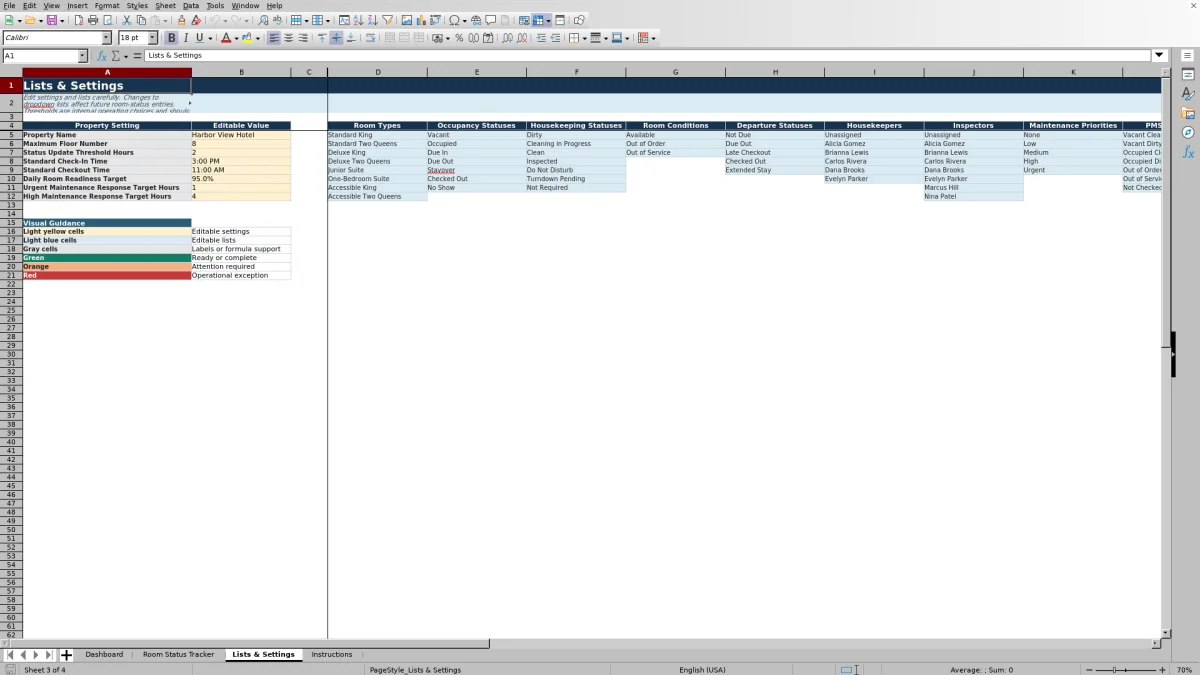
Task: Click the Clone Formatting paintbrush icon
Action: point(181,20)
